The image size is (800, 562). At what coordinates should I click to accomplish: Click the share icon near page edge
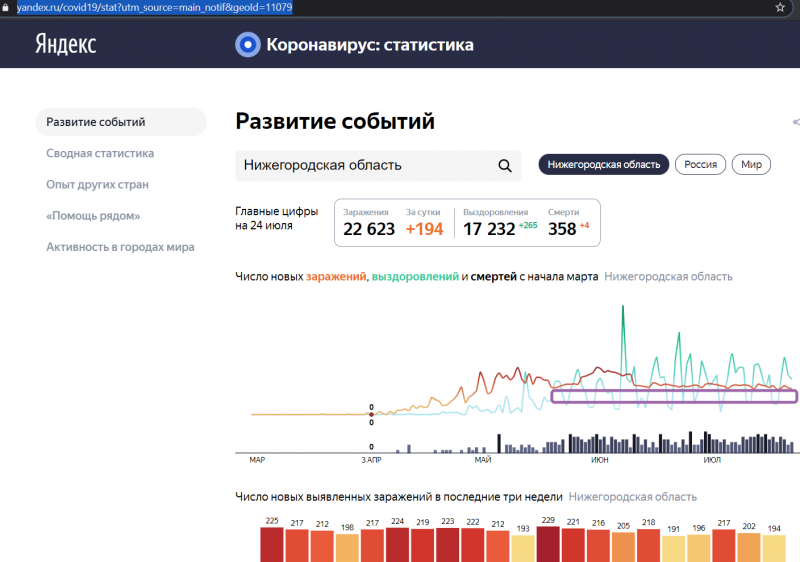point(796,122)
